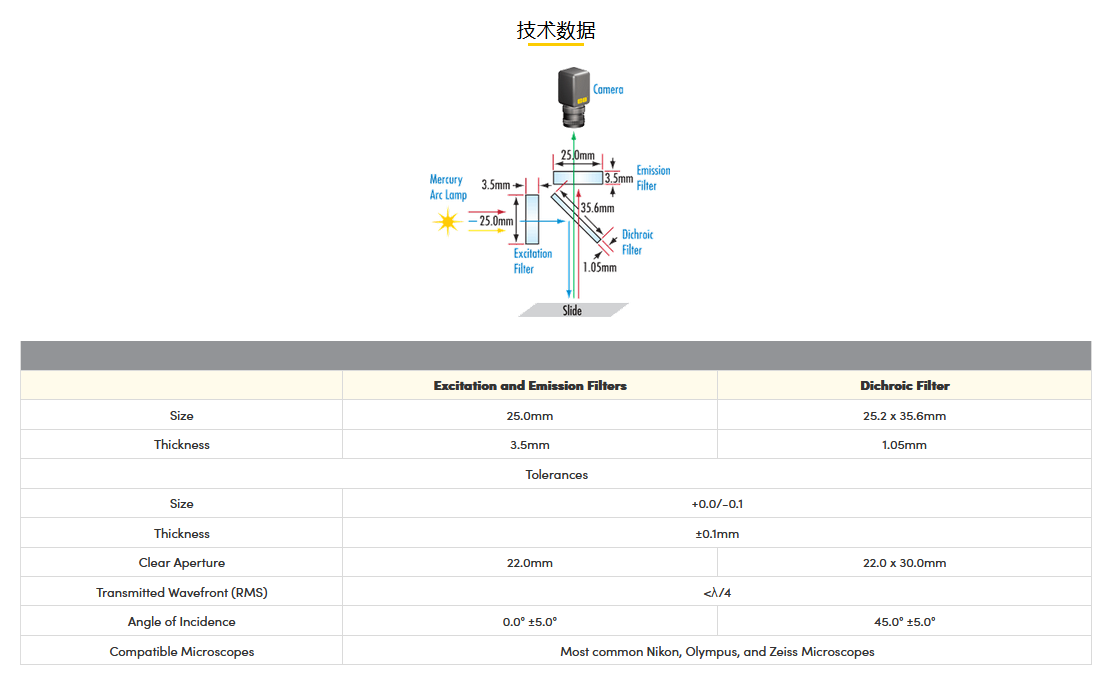The width and height of the screenshot is (1104, 675).
Task: Click the yellow Mercury Arc Lamp star symbol
Action: 445,222
